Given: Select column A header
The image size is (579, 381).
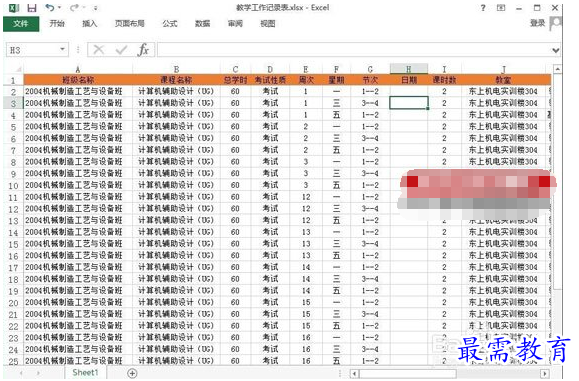Looking at the screenshot, I should coord(78,69).
